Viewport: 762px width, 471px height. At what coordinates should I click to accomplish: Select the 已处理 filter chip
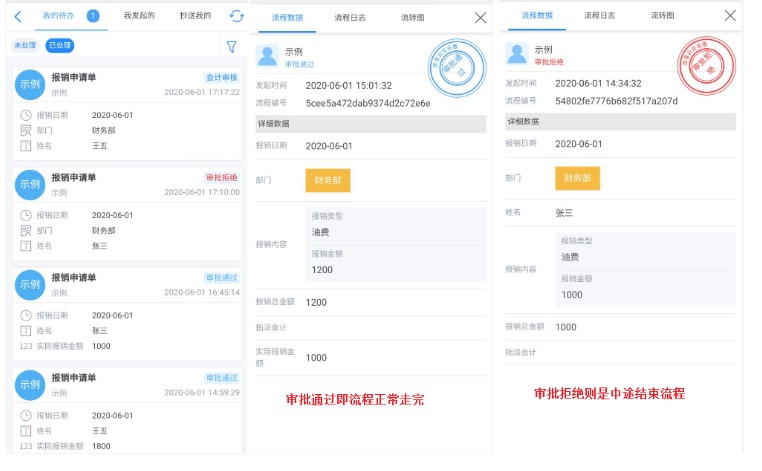pos(60,46)
